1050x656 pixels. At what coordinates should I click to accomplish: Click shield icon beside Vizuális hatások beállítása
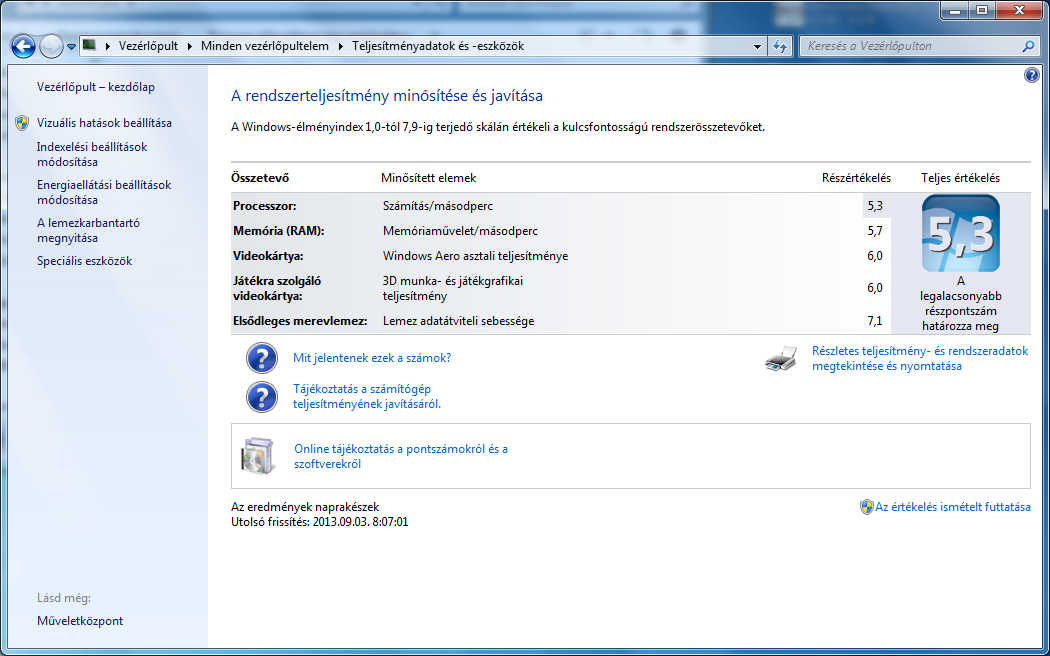[x=22, y=122]
